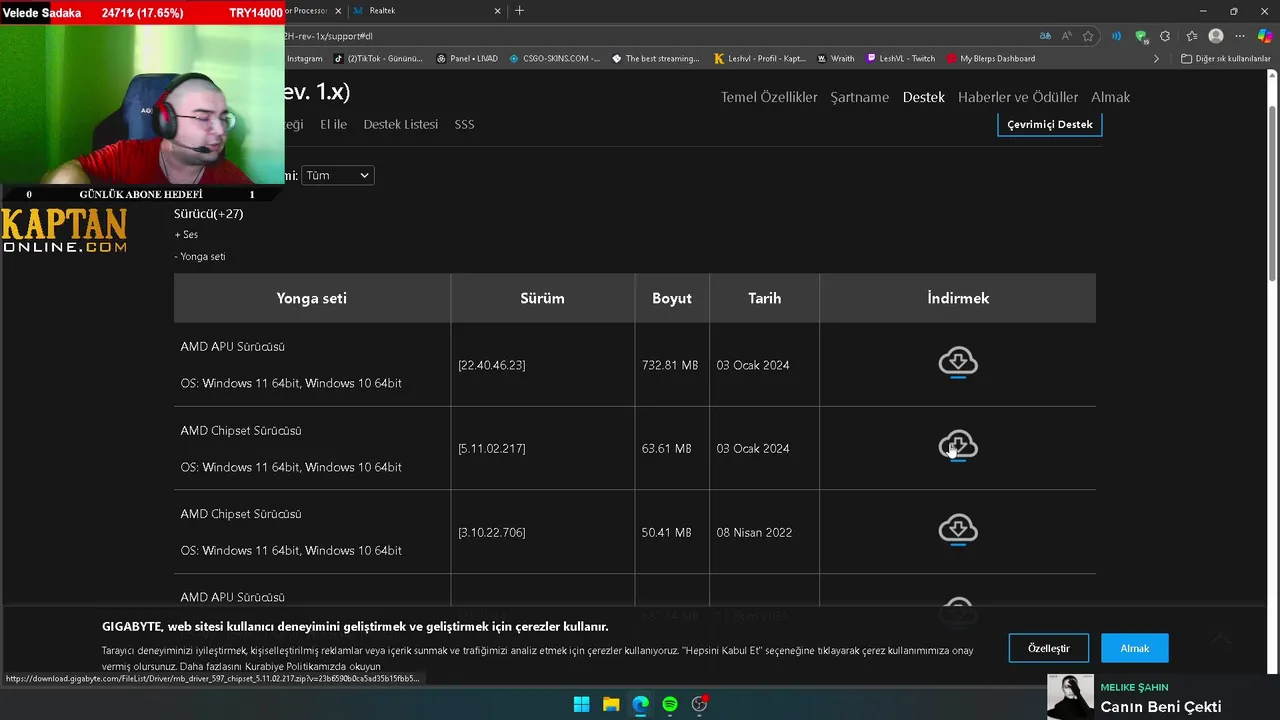Viewport: 1280px width, 720px height.
Task: Click Sürücü(+27) driver heading
Action: tap(208, 214)
